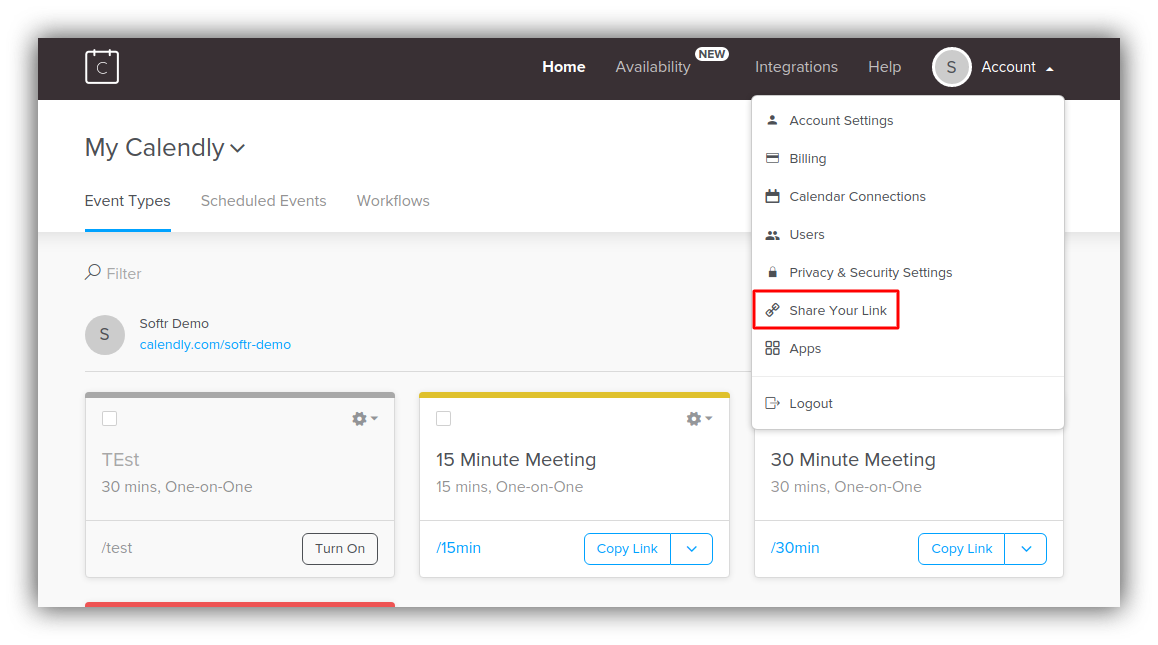This screenshot has height=645, width=1158.
Task: Click the grid icon beside Apps
Action: [772, 349]
